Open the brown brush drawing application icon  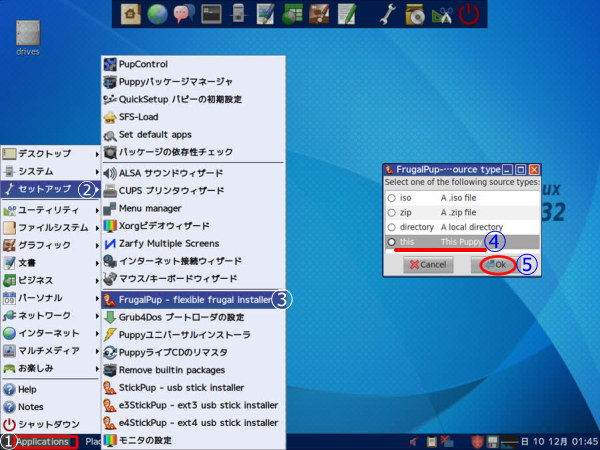pyautogui.click(x=319, y=14)
